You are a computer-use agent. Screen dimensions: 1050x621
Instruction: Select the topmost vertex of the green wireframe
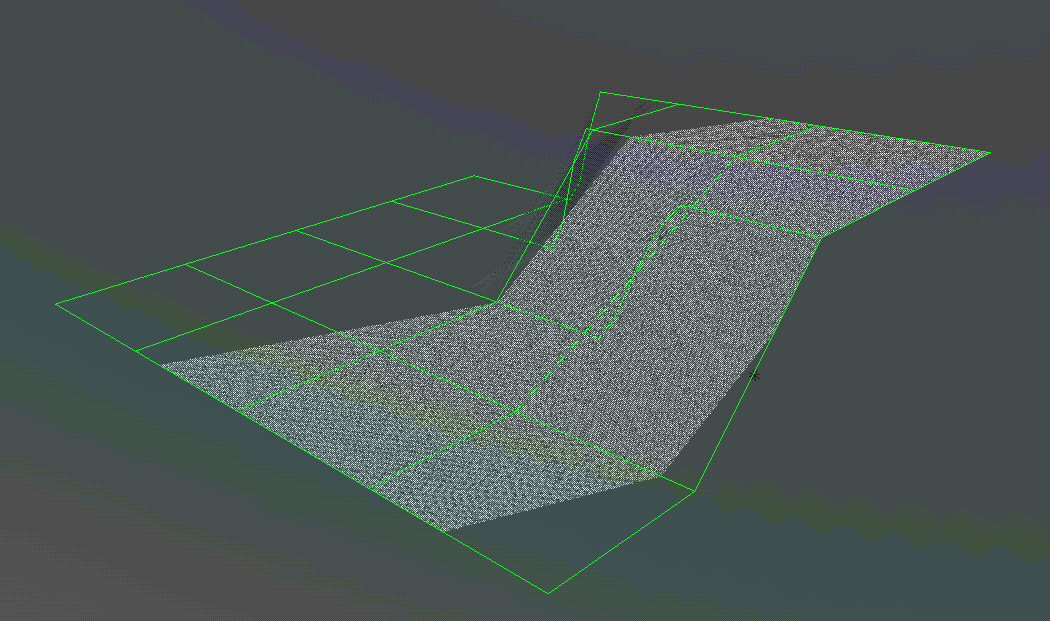click(x=600, y=93)
